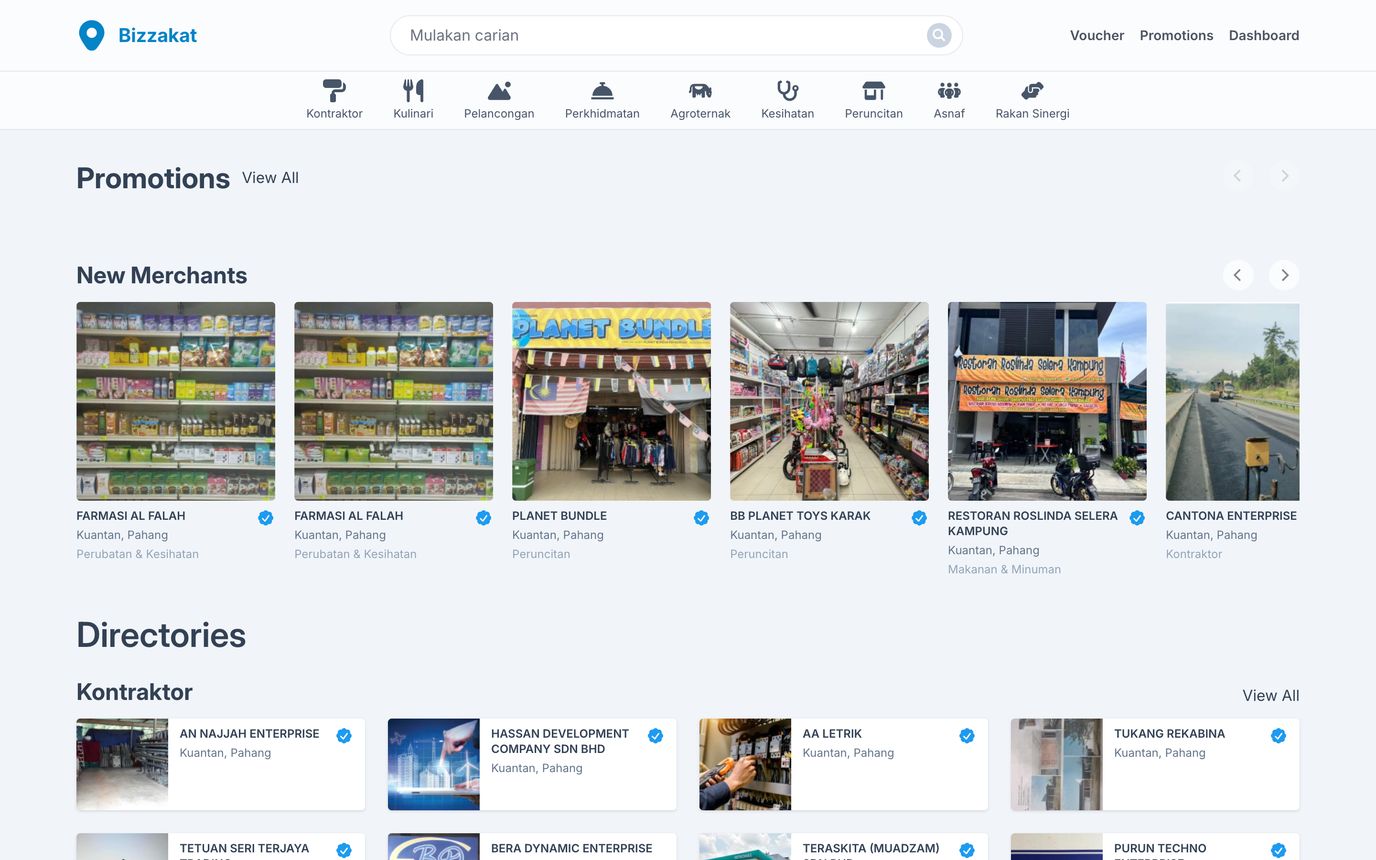The width and height of the screenshot is (1376, 860).
Task: Select the Pelancongan mountain icon
Action: (x=499, y=91)
